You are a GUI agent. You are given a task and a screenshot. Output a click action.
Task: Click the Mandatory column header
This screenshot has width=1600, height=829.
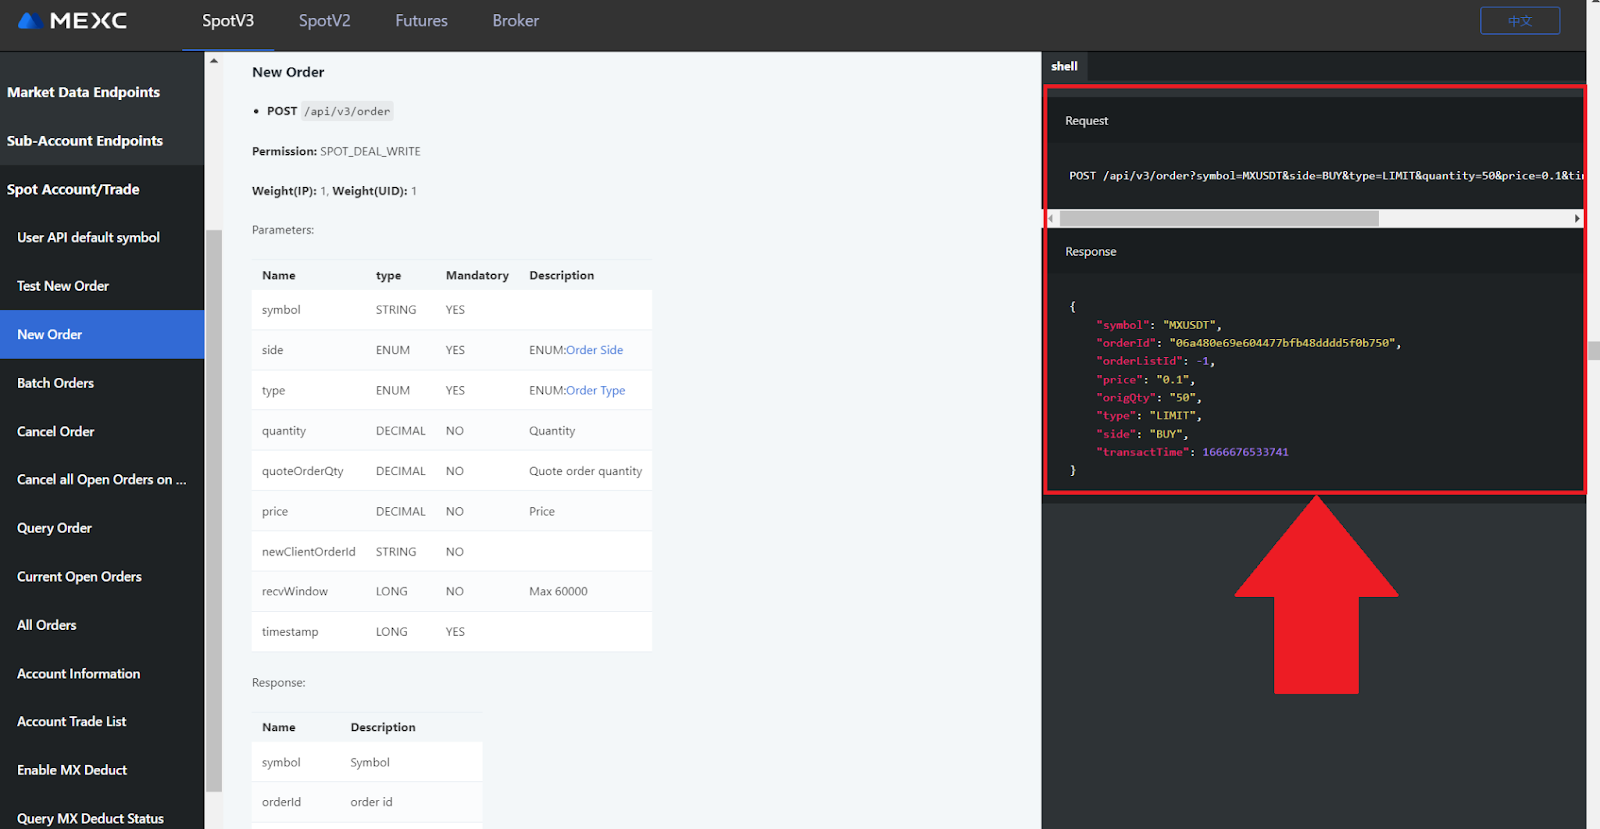[477, 275]
